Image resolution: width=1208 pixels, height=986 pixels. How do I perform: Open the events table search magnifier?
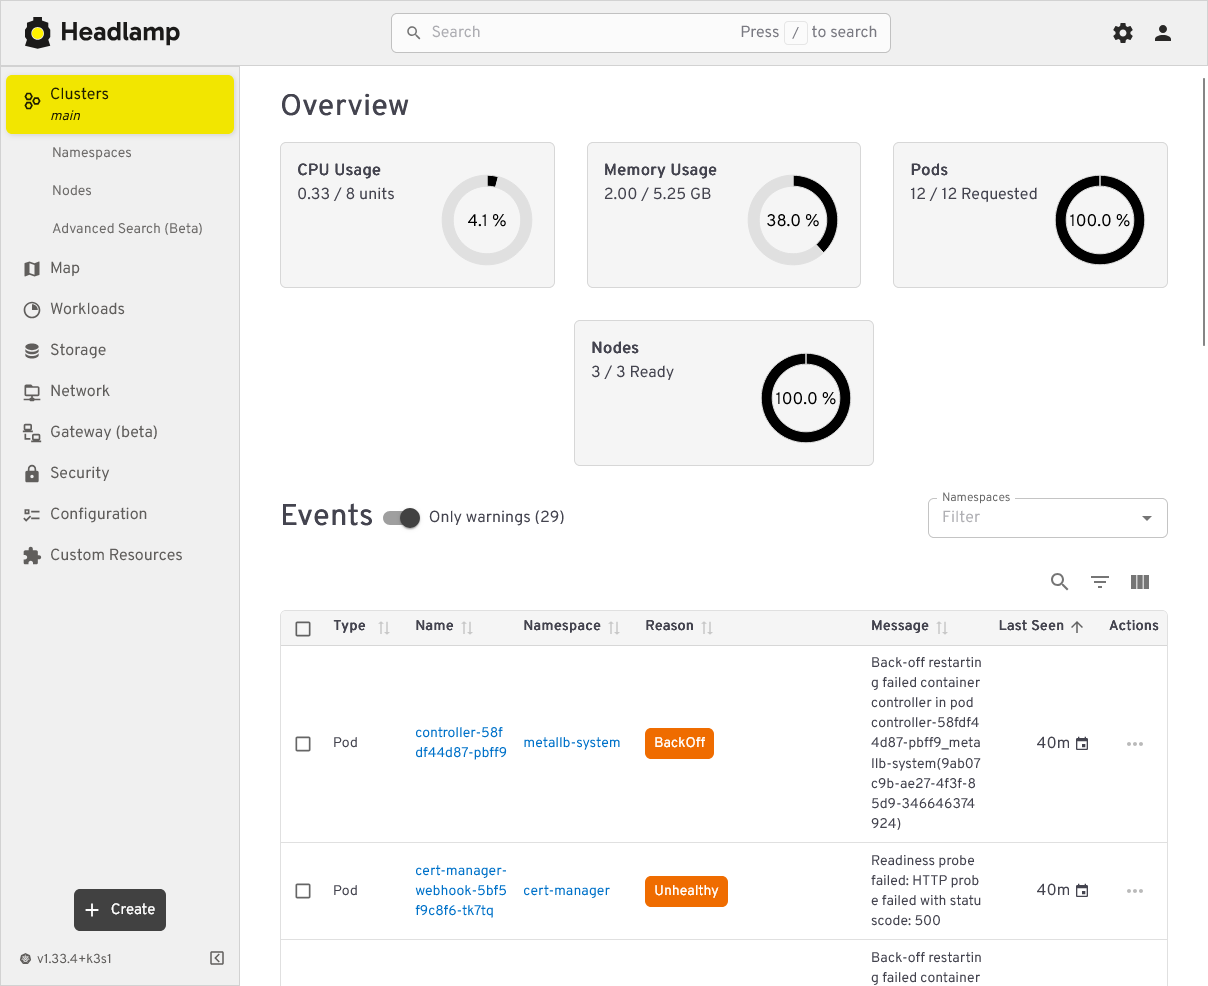coord(1059,581)
